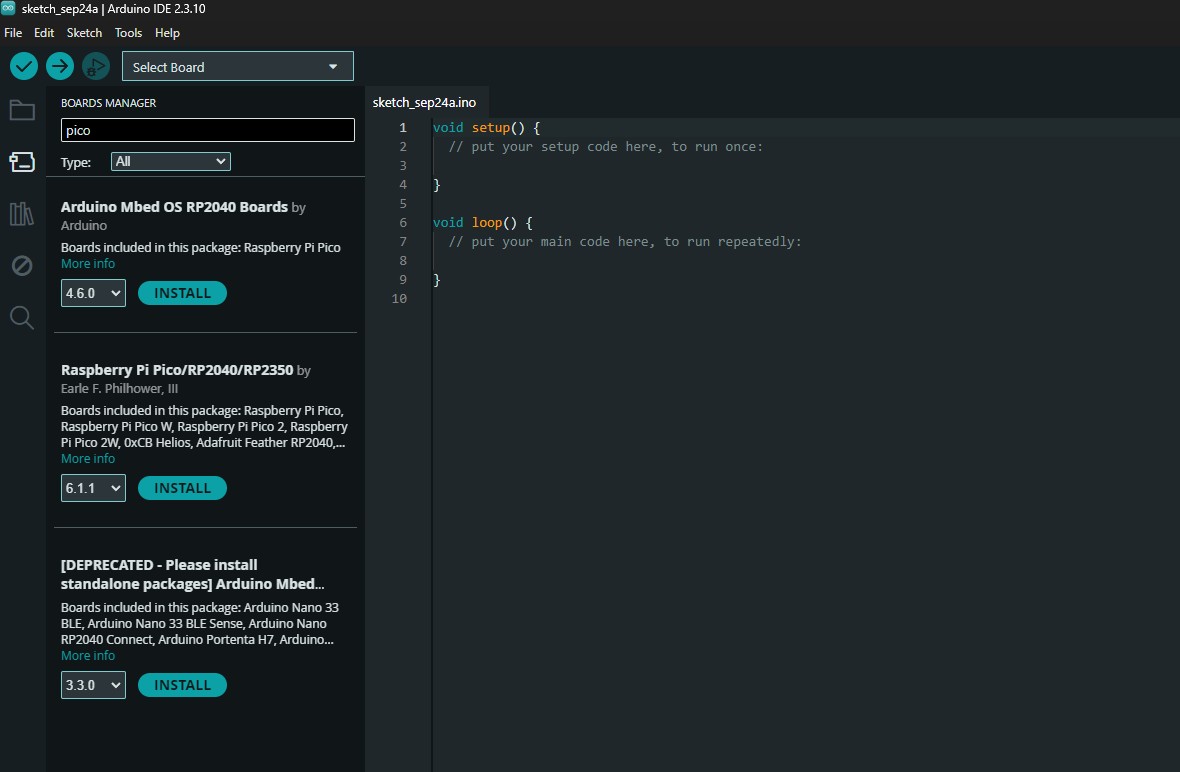Click the Upload arrow button
Viewport: 1180px width, 772px height.
click(x=60, y=66)
